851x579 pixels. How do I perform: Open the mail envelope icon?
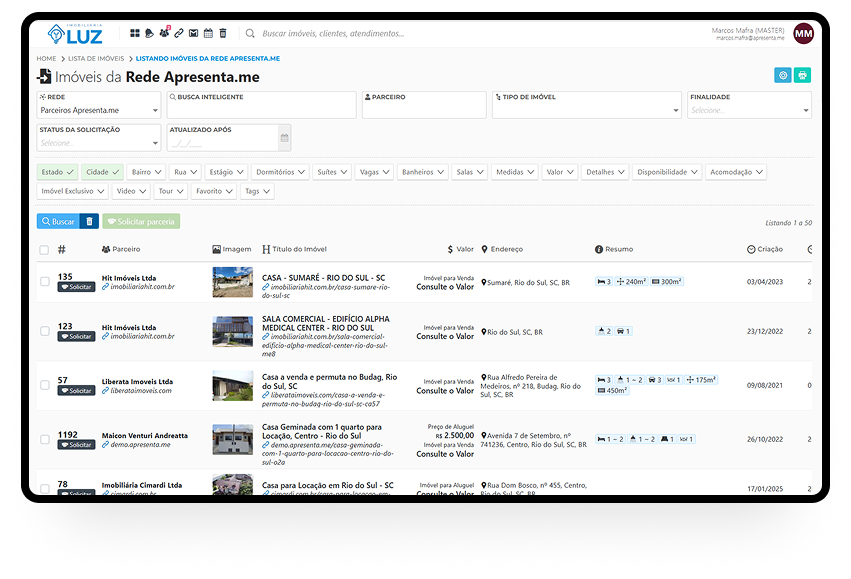point(193,33)
